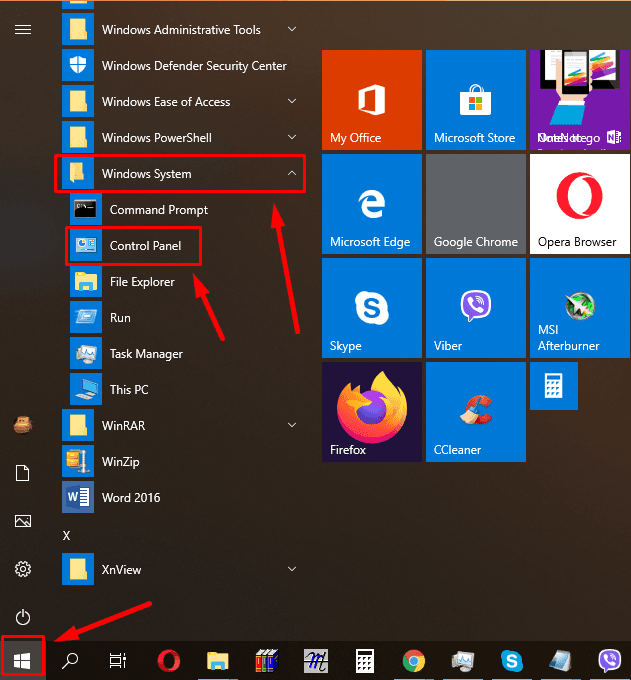Launch Task Manager from the list

pyautogui.click(x=184, y=353)
